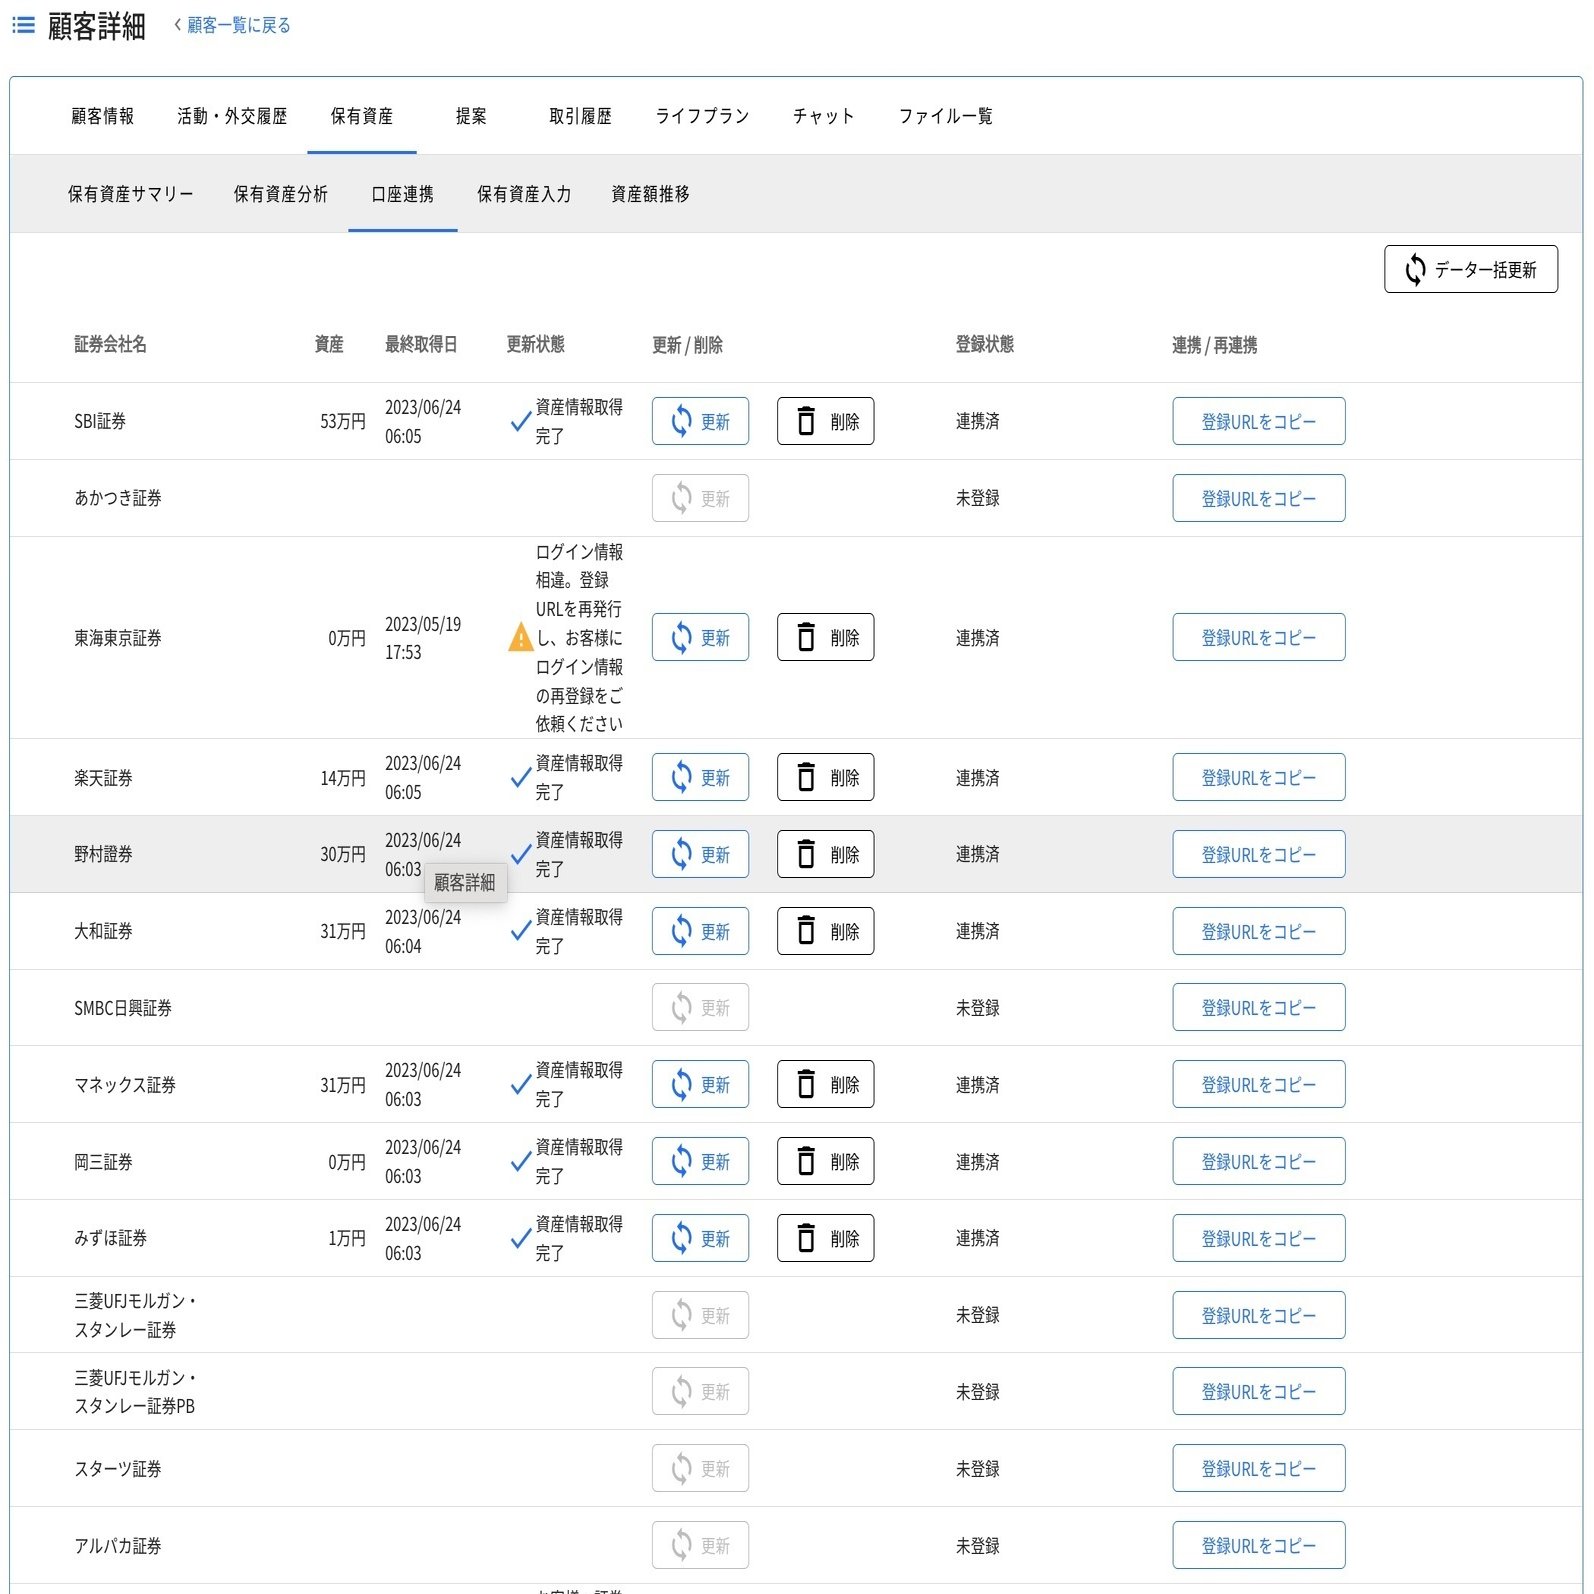Image resolution: width=1594 pixels, height=1594 pixels.
Task: Copy registration URL for 野村證券
Action: pos(1258,854)
